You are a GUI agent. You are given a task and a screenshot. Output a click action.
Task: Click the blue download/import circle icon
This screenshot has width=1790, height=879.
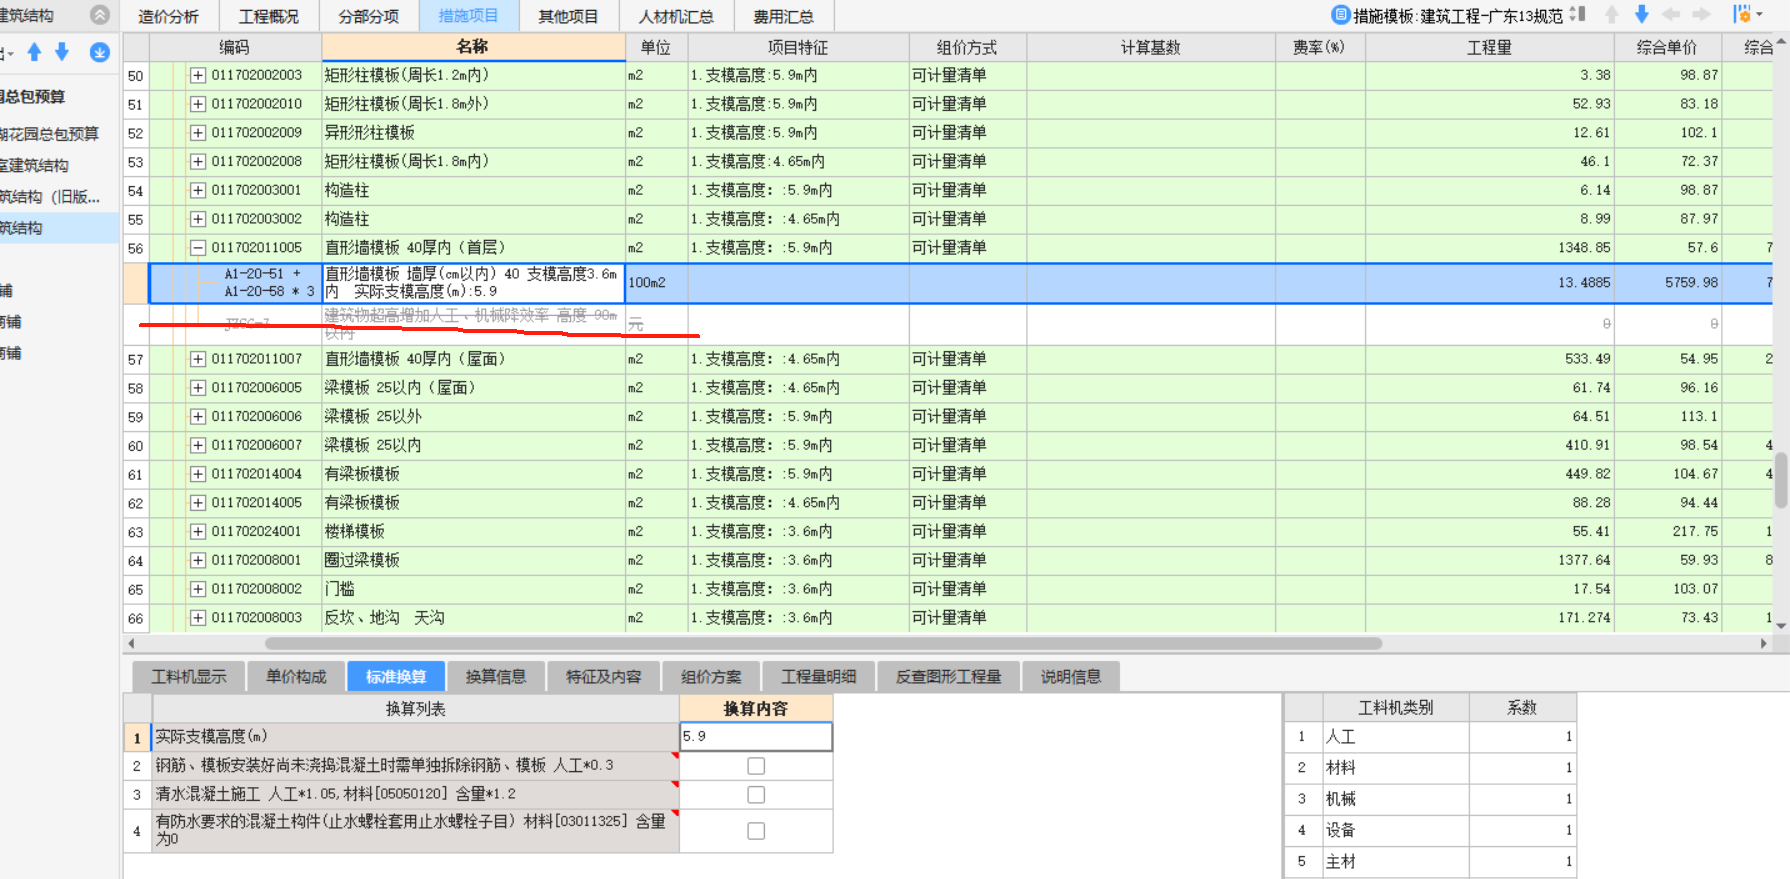[x=99, y=52]
